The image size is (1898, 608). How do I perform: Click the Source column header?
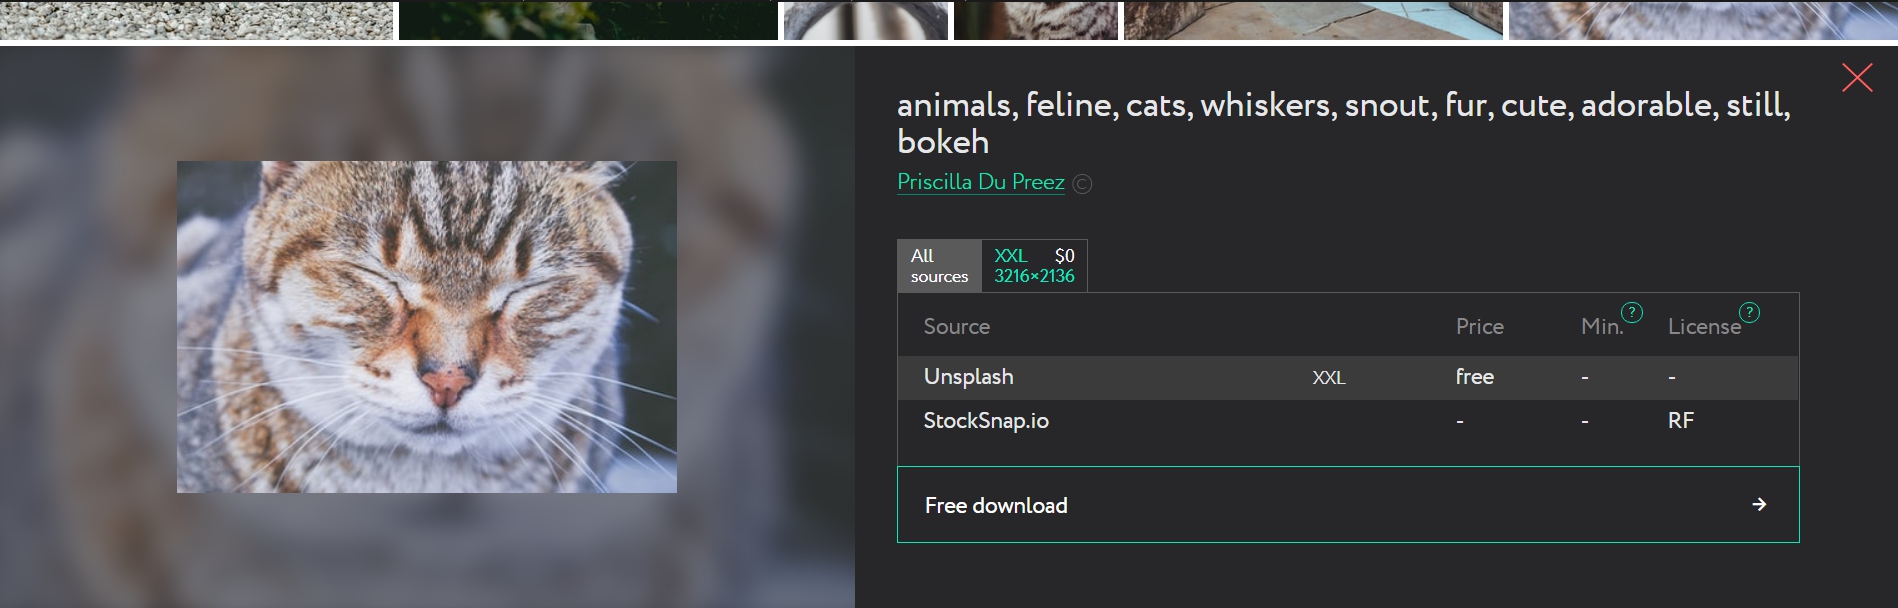[957, 327]
